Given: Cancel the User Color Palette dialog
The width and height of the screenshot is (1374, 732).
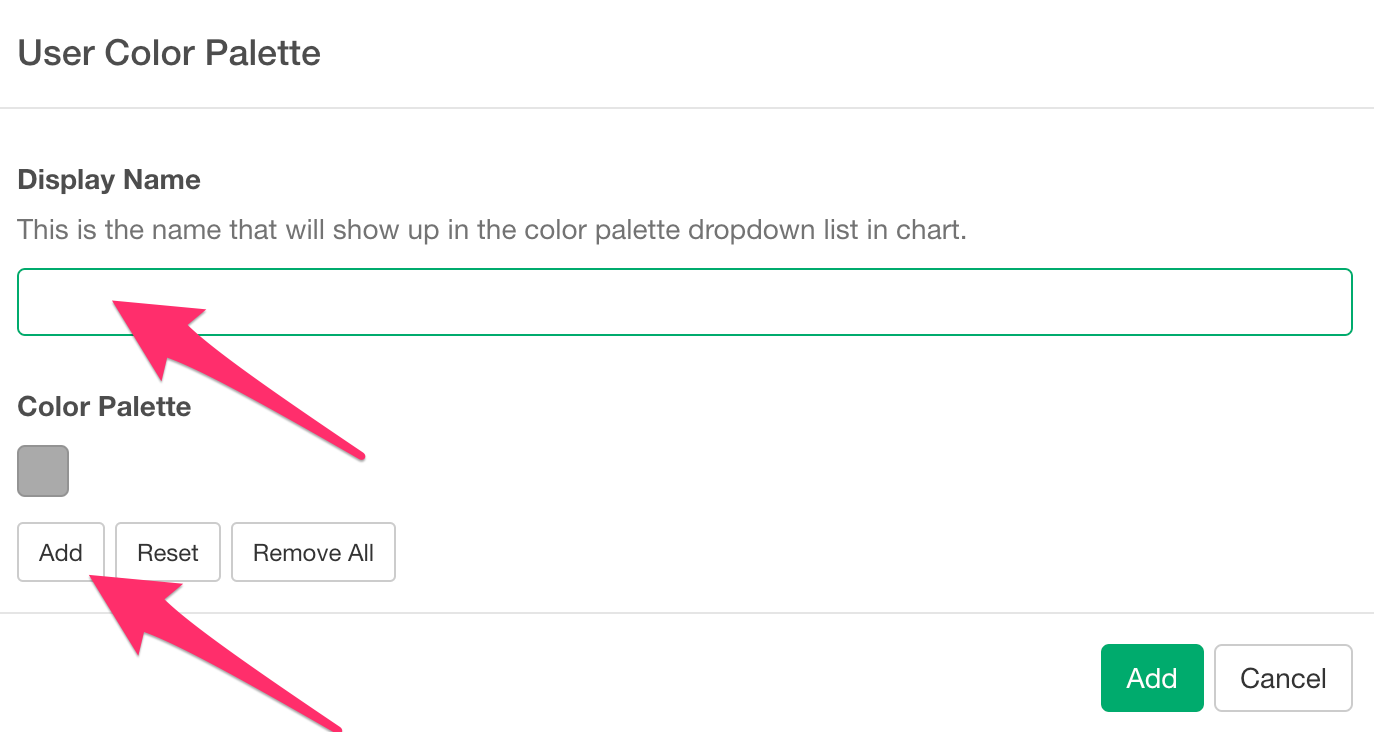Looking at the screenshot, I should (x=1283, y=678).
